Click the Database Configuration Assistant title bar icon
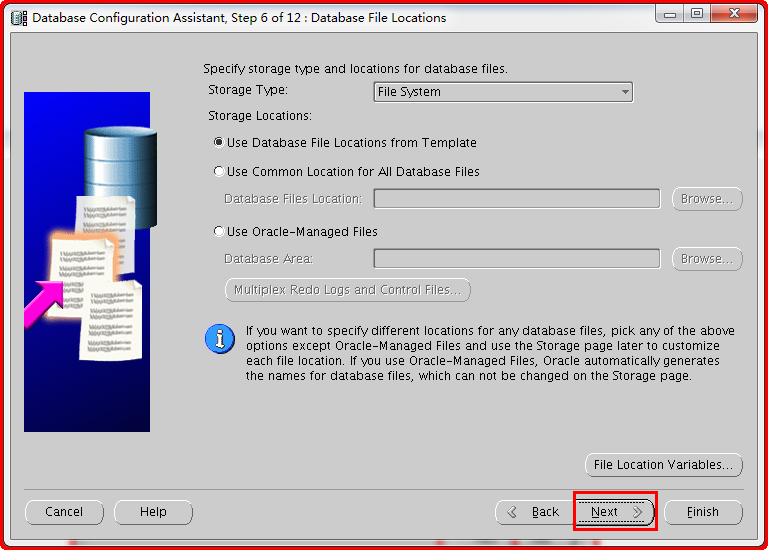Viewport: 768px width, 550px height. 19,18
